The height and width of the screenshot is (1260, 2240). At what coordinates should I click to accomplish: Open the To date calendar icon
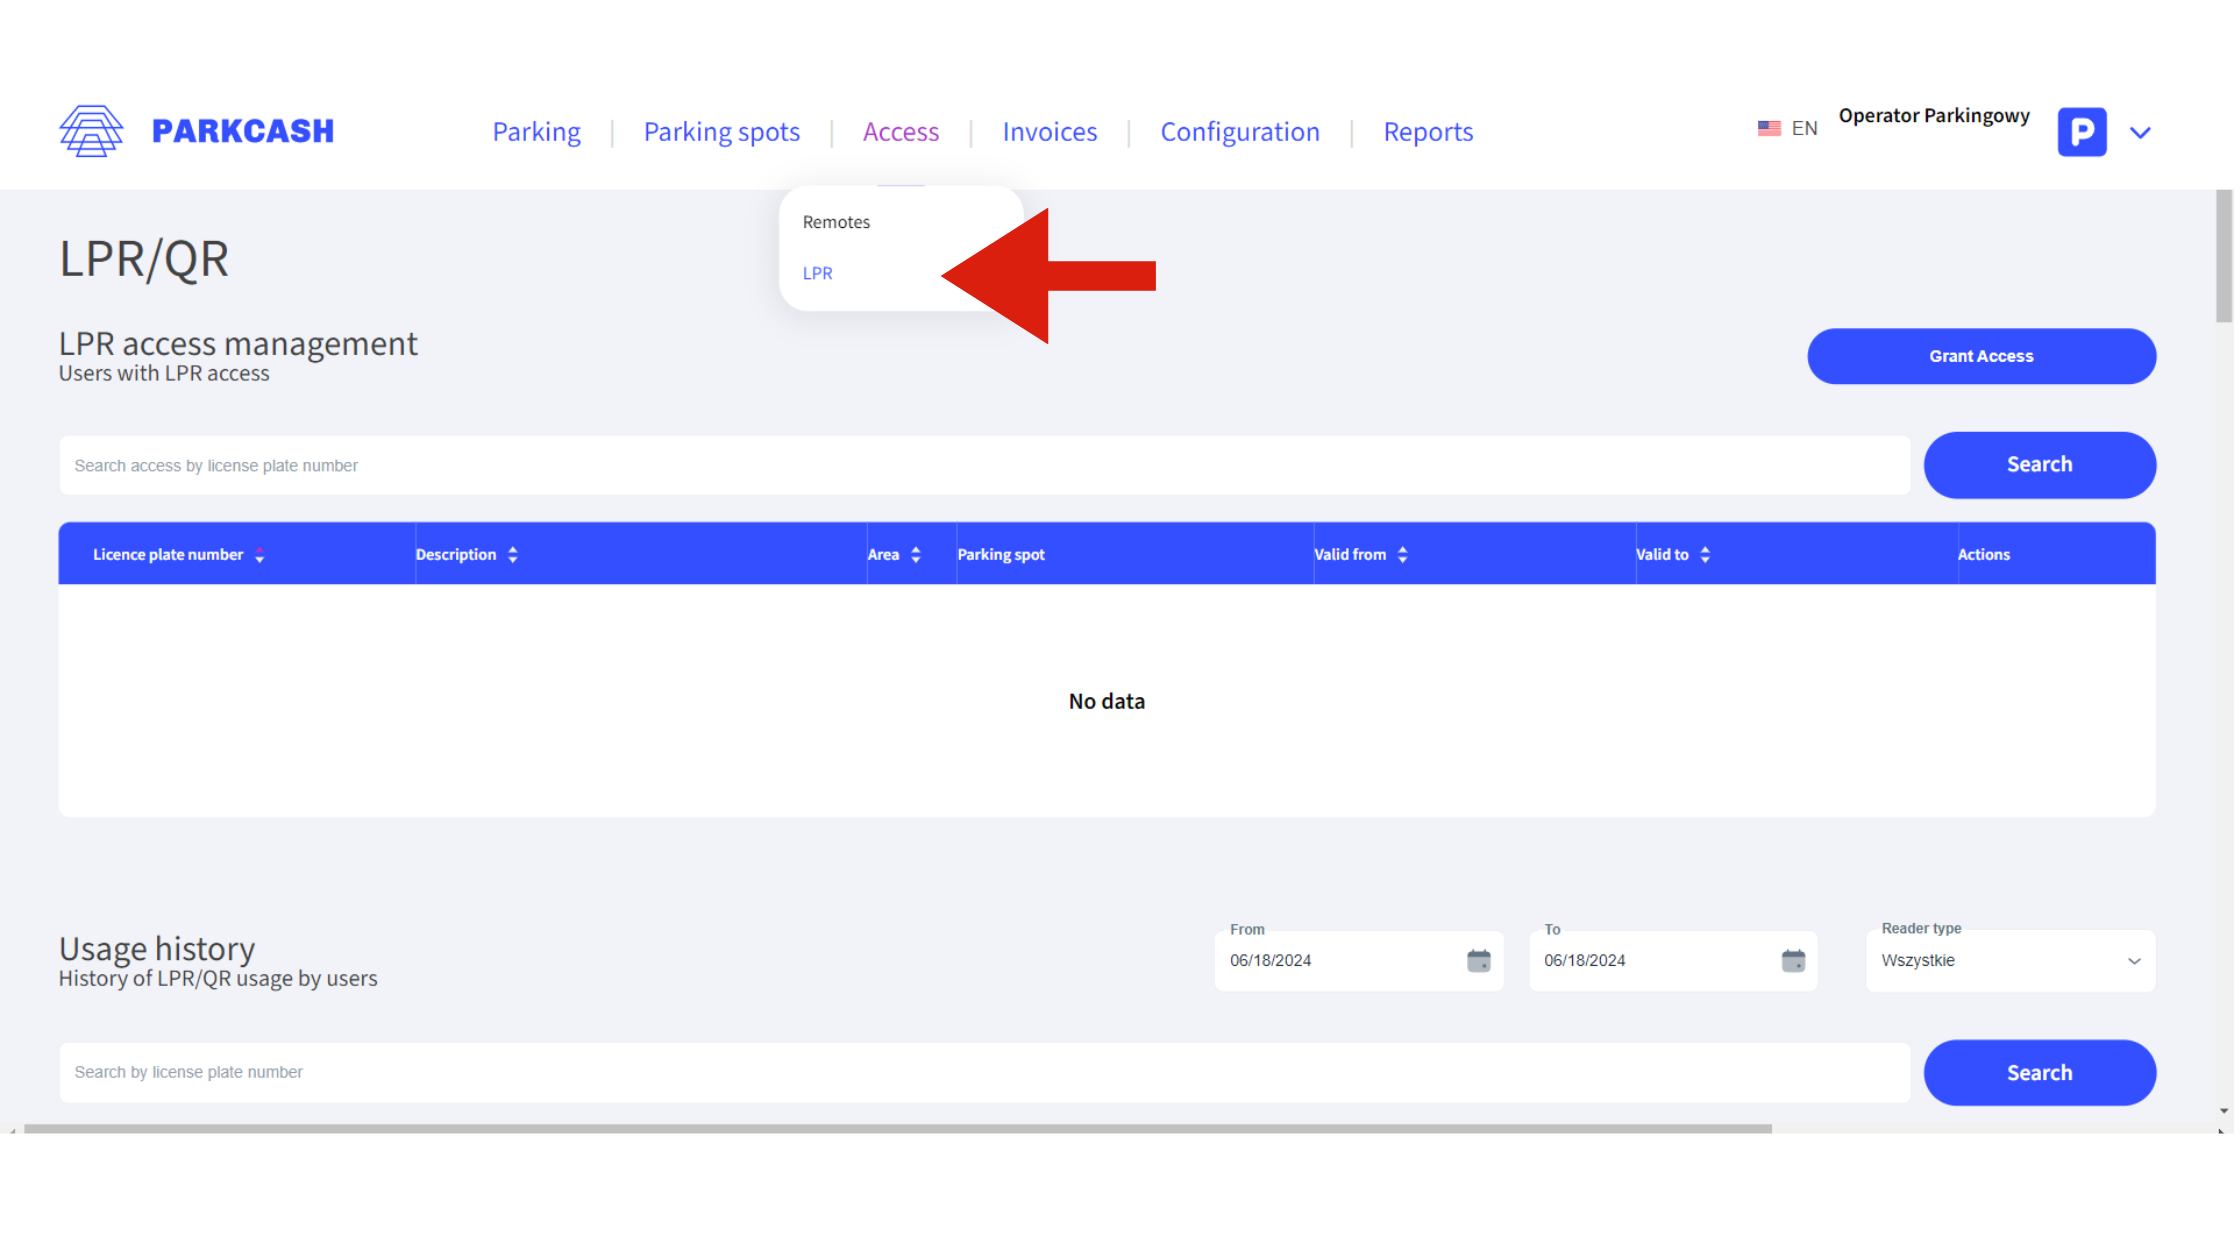(1793, 961)
